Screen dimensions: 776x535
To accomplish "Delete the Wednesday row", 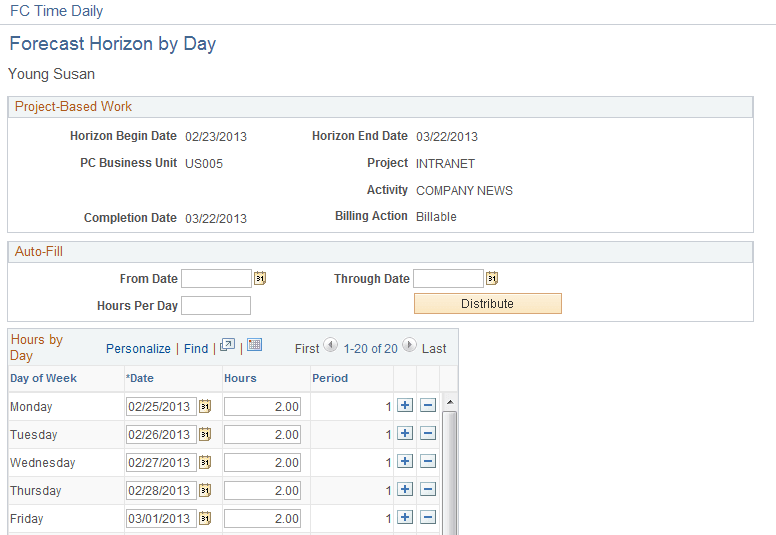I will click(x=428, y=461).
